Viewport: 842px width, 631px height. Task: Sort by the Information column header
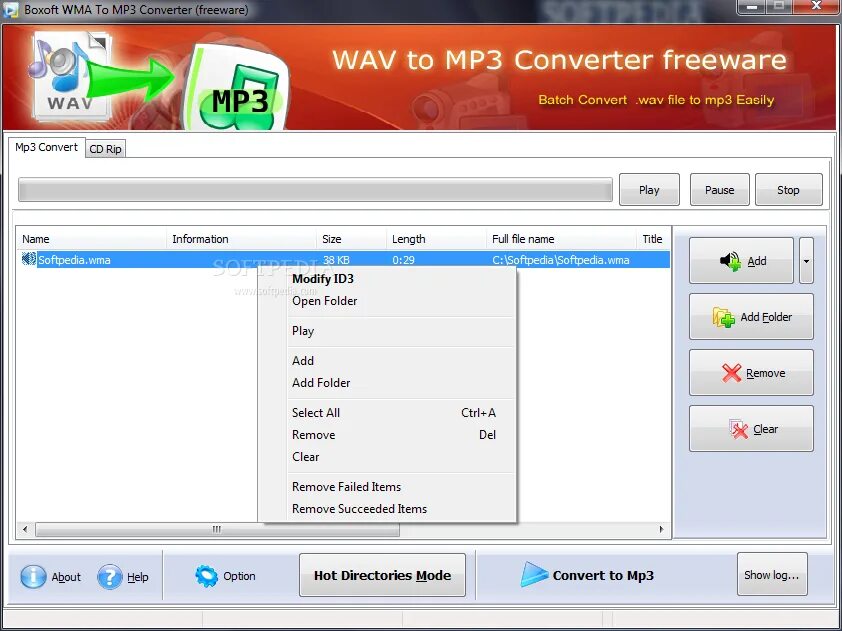tap(242, 239)
